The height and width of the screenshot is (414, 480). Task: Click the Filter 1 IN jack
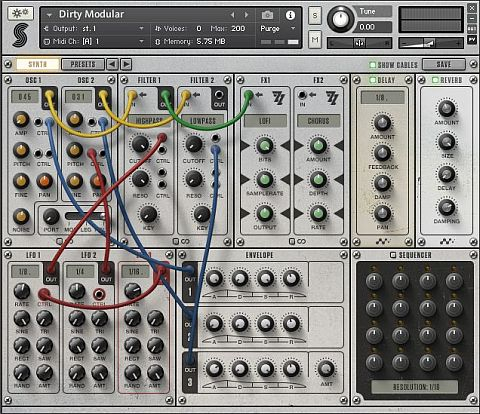(132, 95)
